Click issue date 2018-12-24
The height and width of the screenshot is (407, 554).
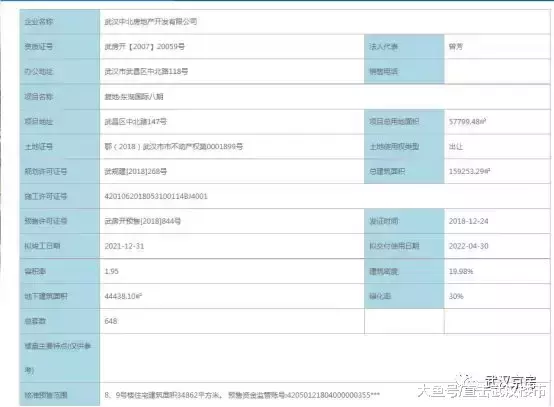[x=468, y=221]
